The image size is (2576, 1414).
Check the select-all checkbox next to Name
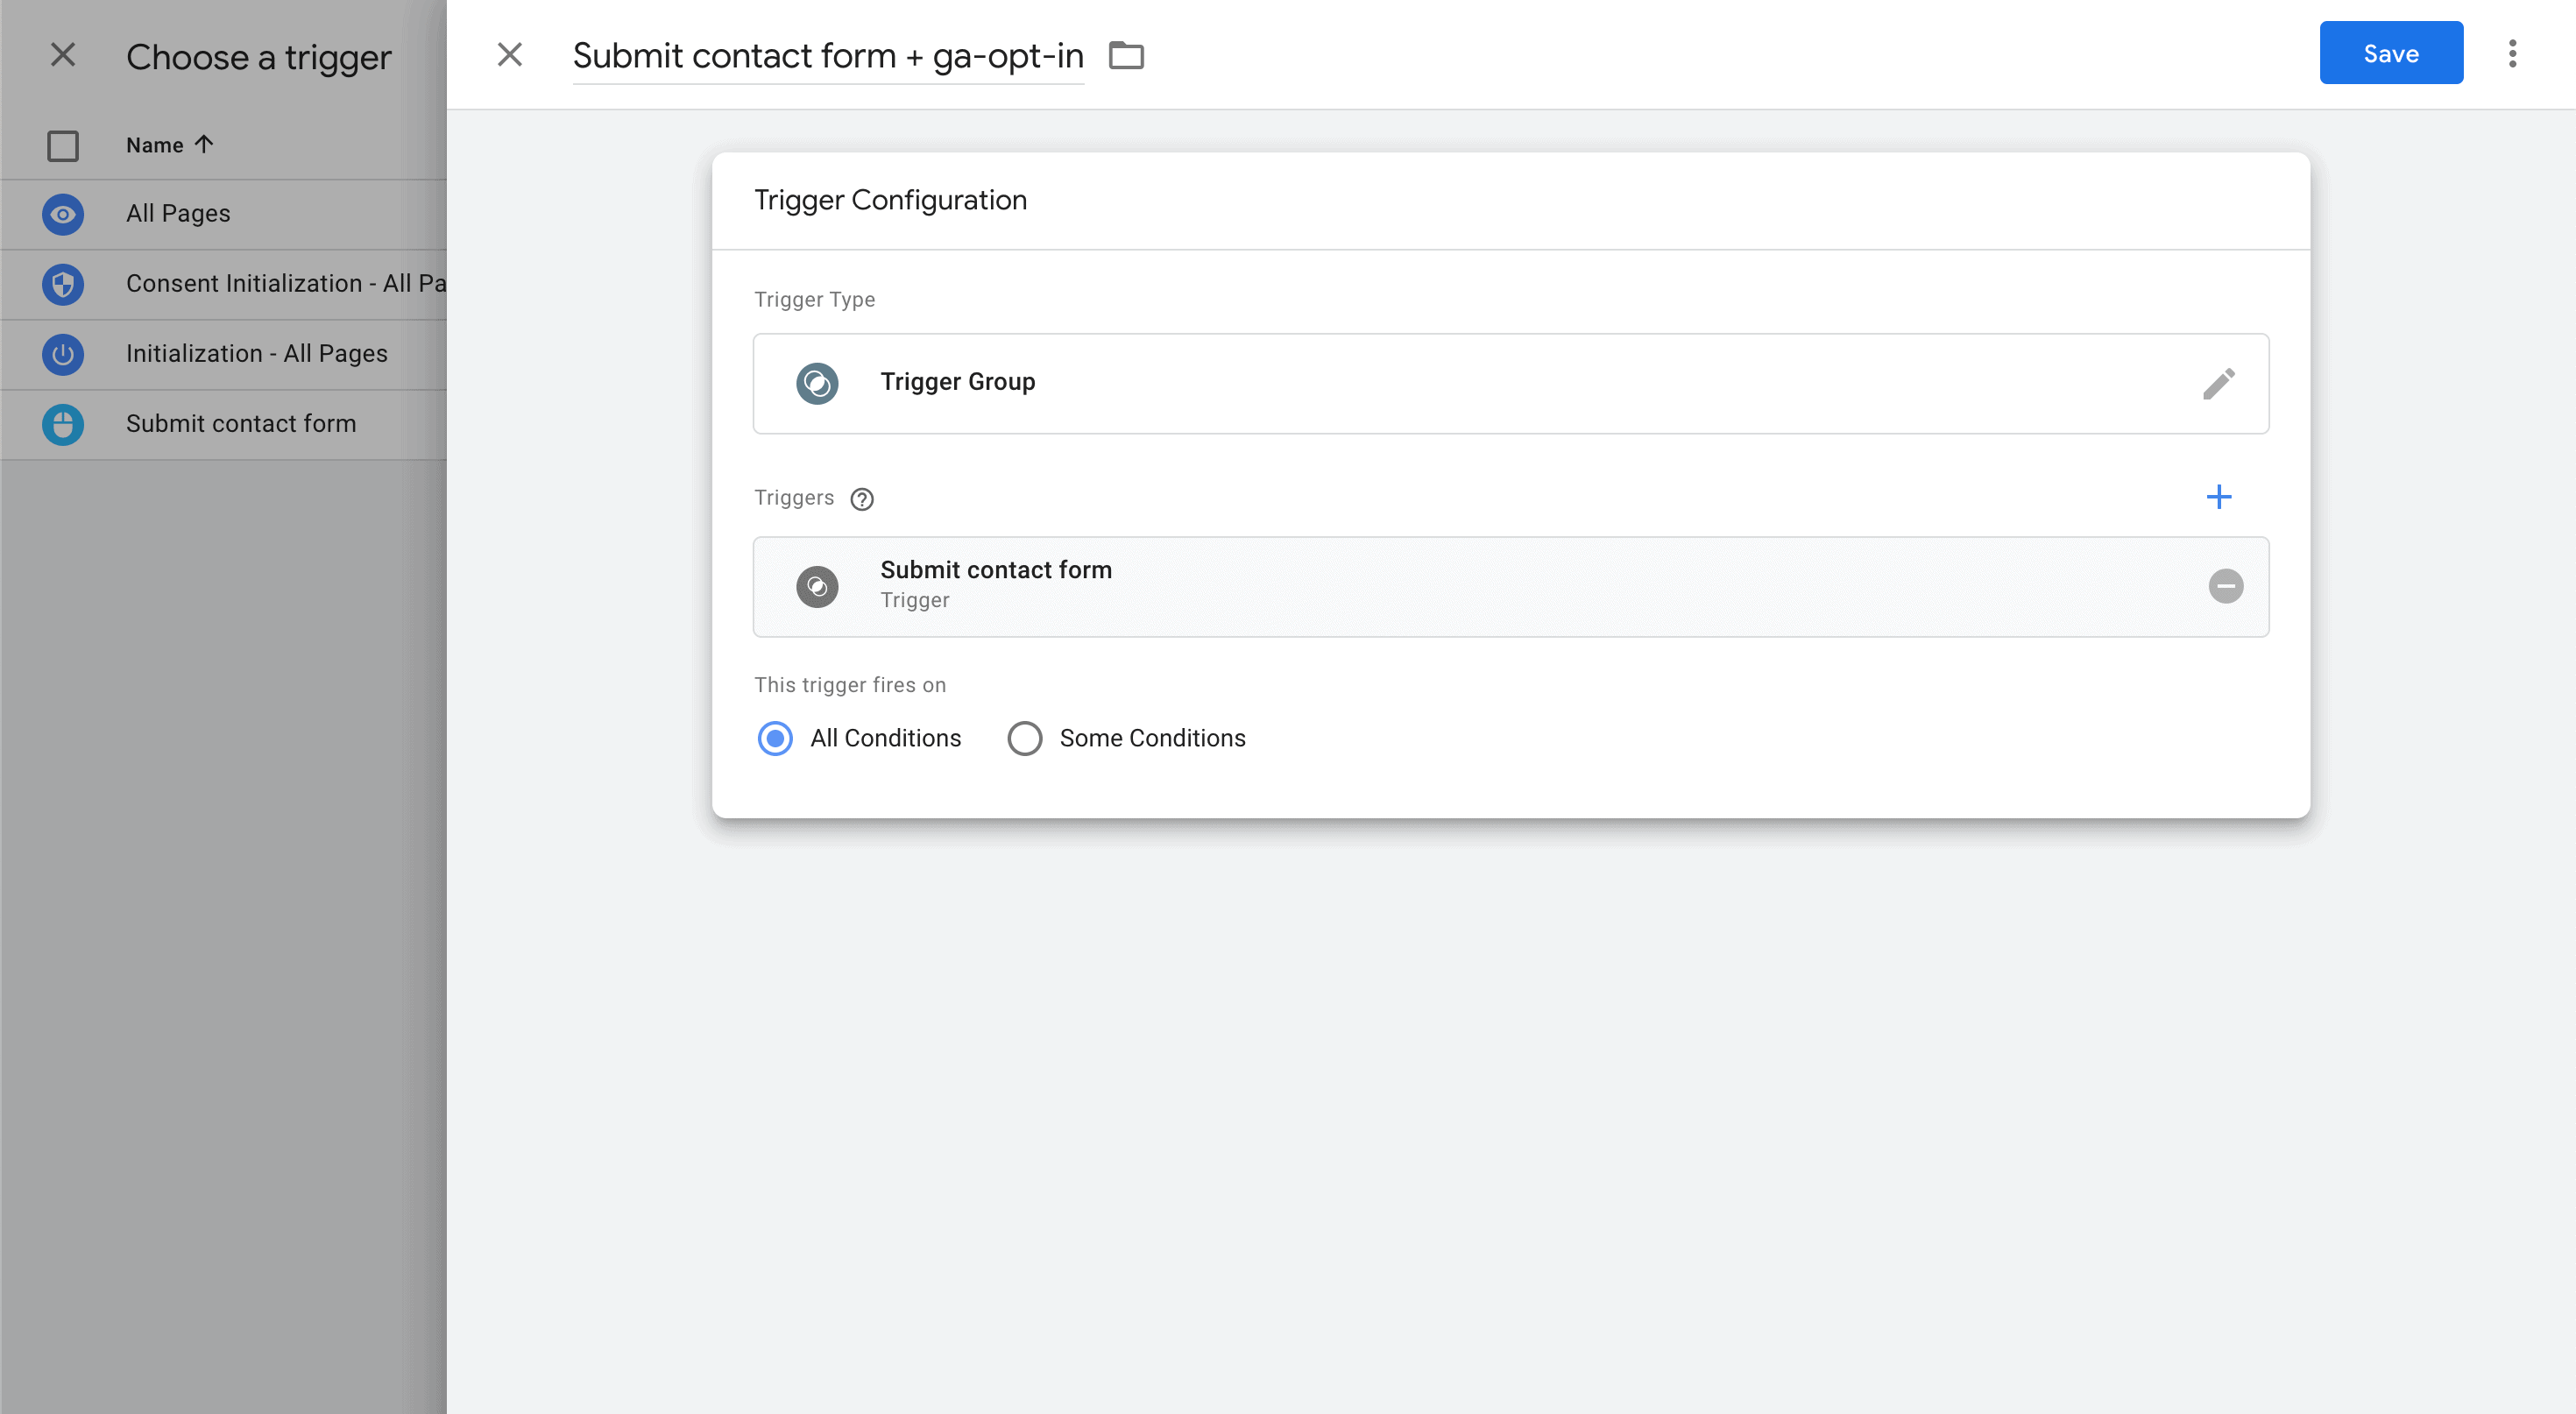(x=63, y=146)
